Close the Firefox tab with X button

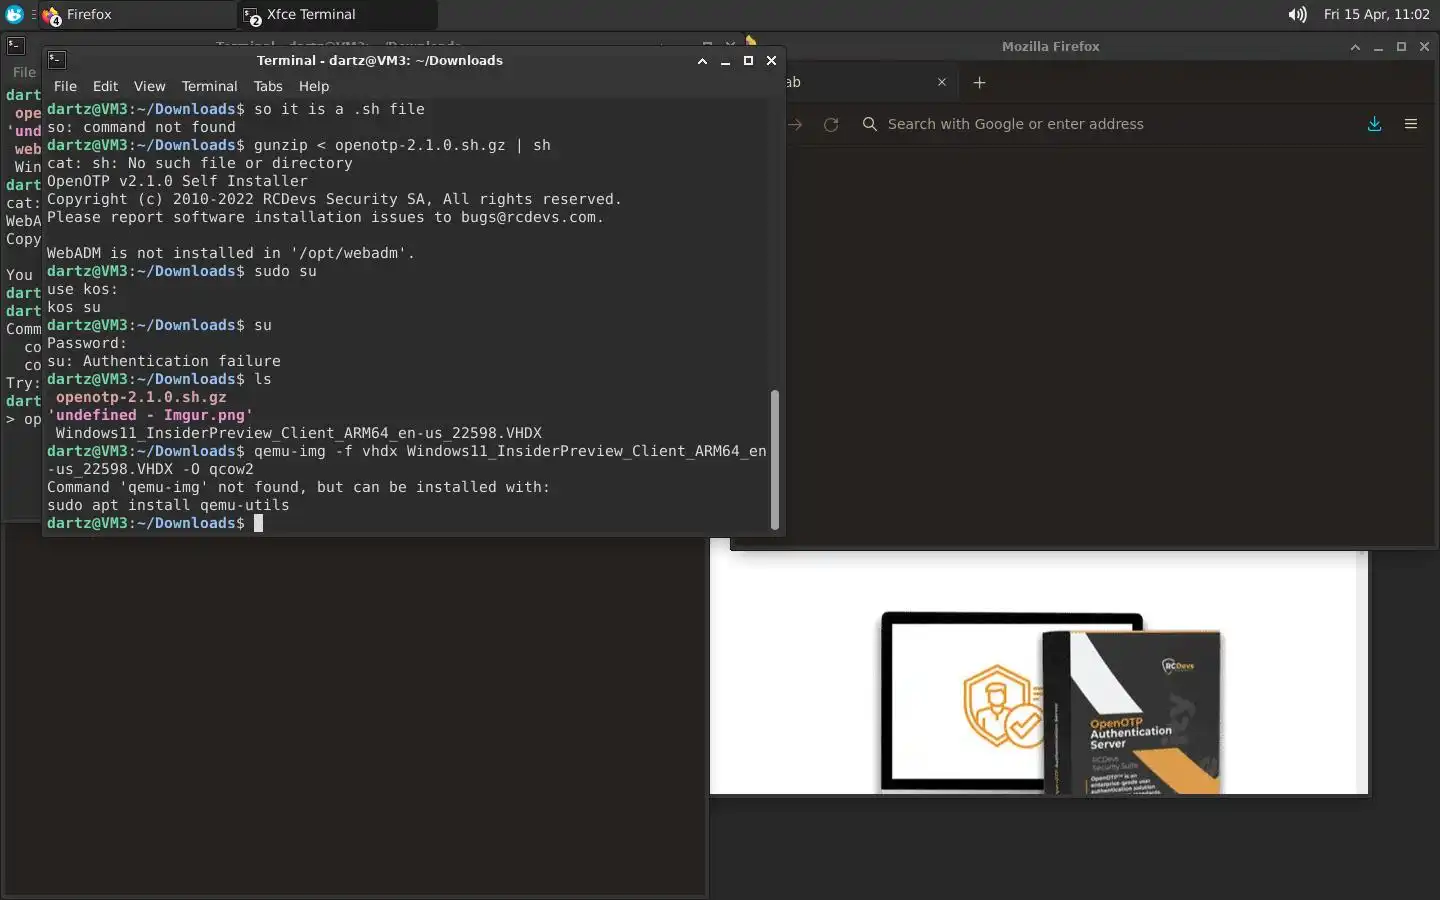coord(941,82)
